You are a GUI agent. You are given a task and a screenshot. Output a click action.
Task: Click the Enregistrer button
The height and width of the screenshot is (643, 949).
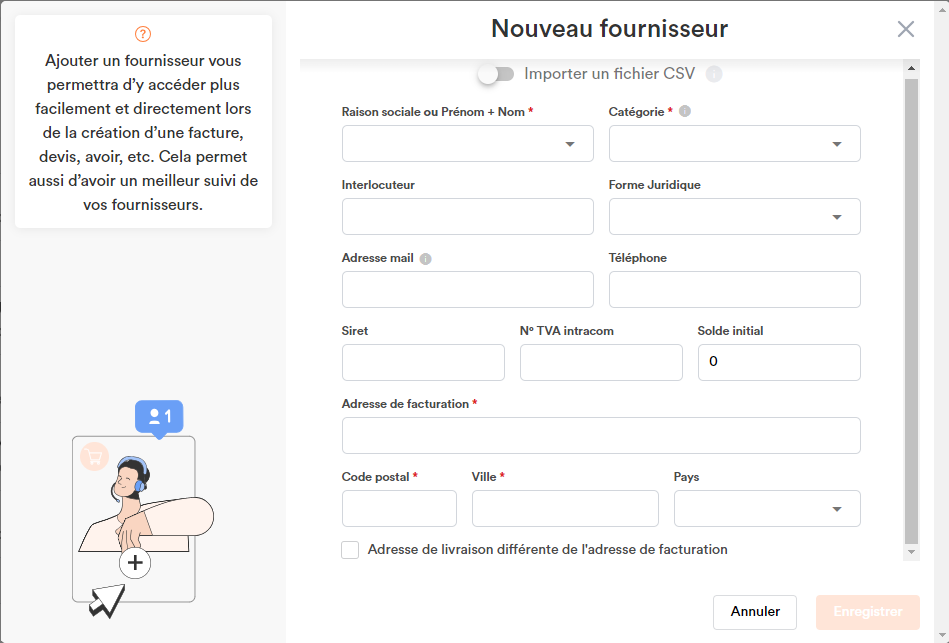click(x=867, y=612)
